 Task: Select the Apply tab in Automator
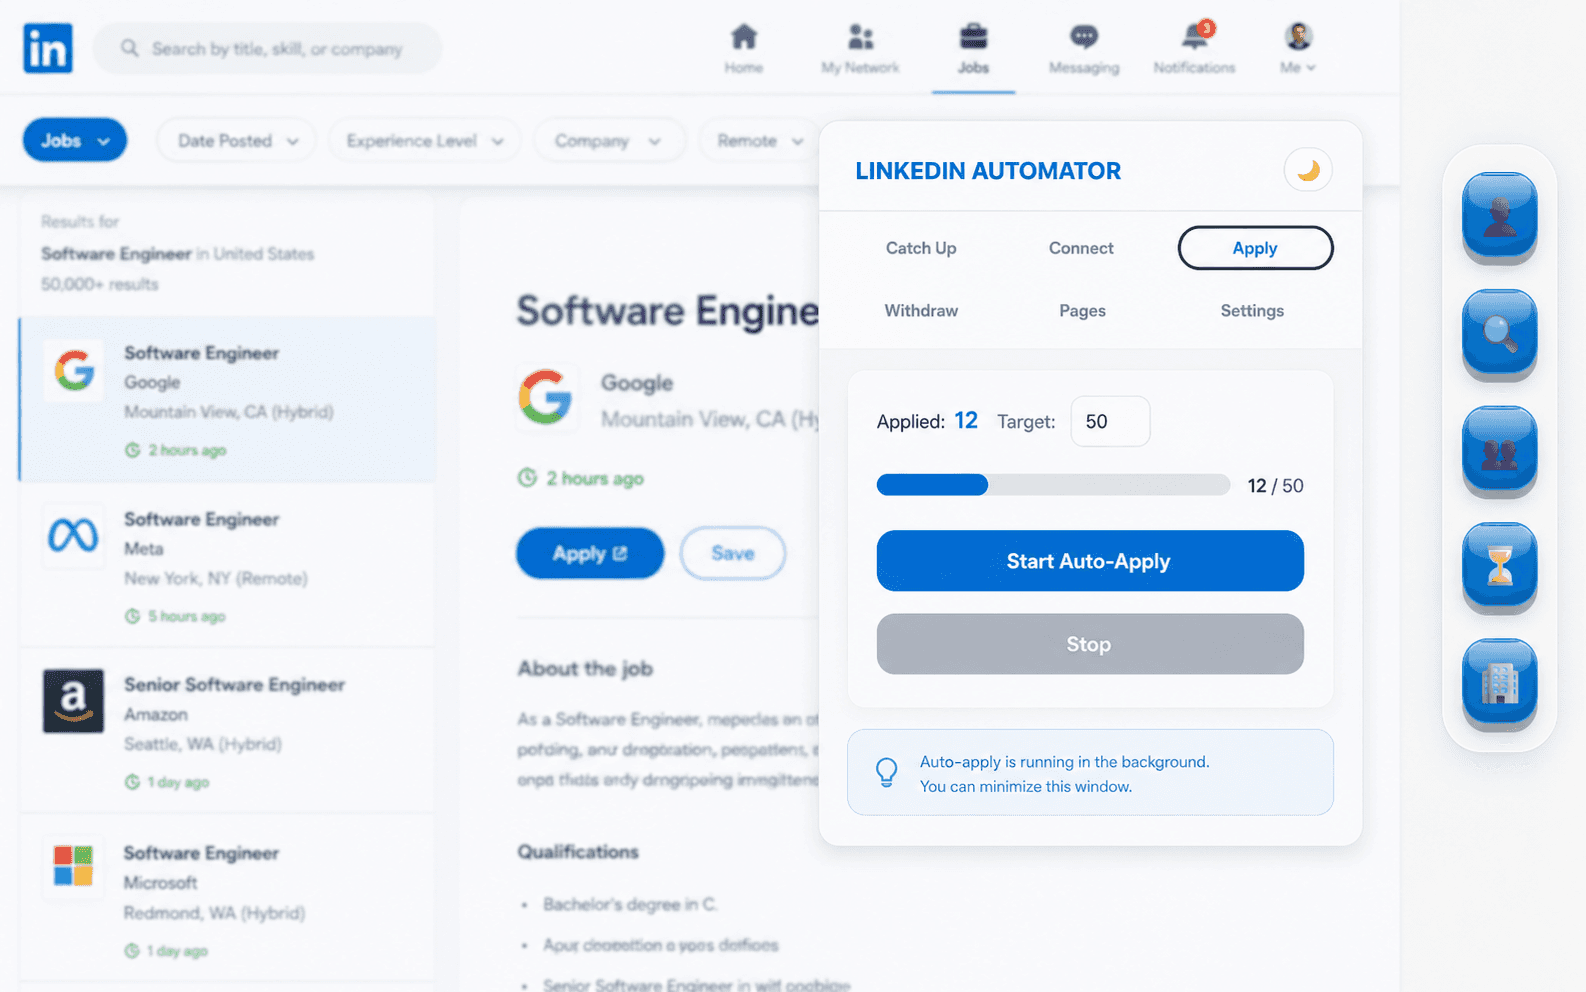pyautogui.click(x=1255, y=248)
